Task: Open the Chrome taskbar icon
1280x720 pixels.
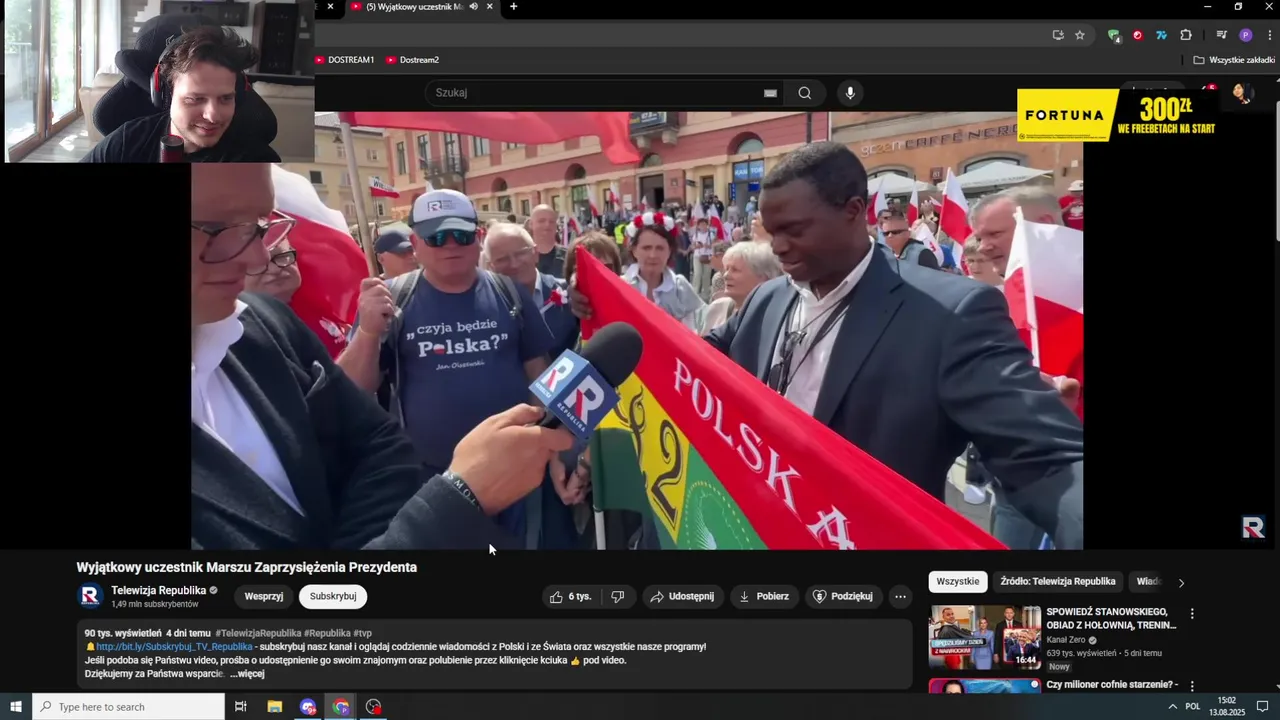Action: [x=341, y=707]
